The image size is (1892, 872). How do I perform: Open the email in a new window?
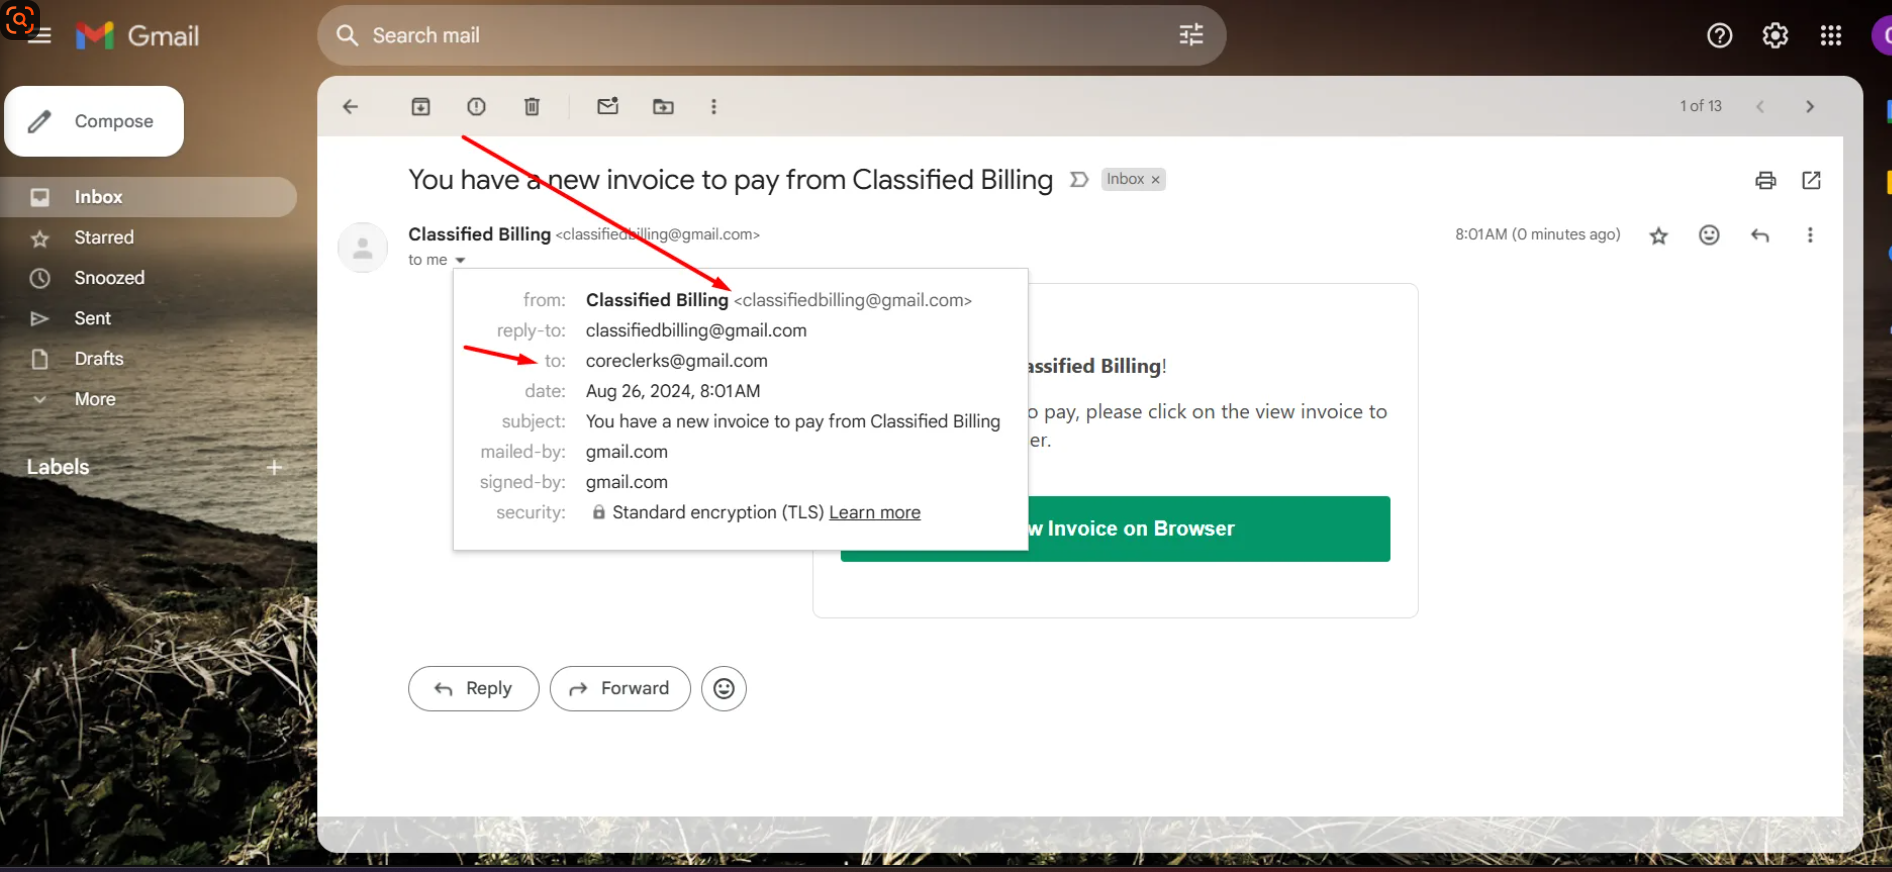(x=1811, y=180)
